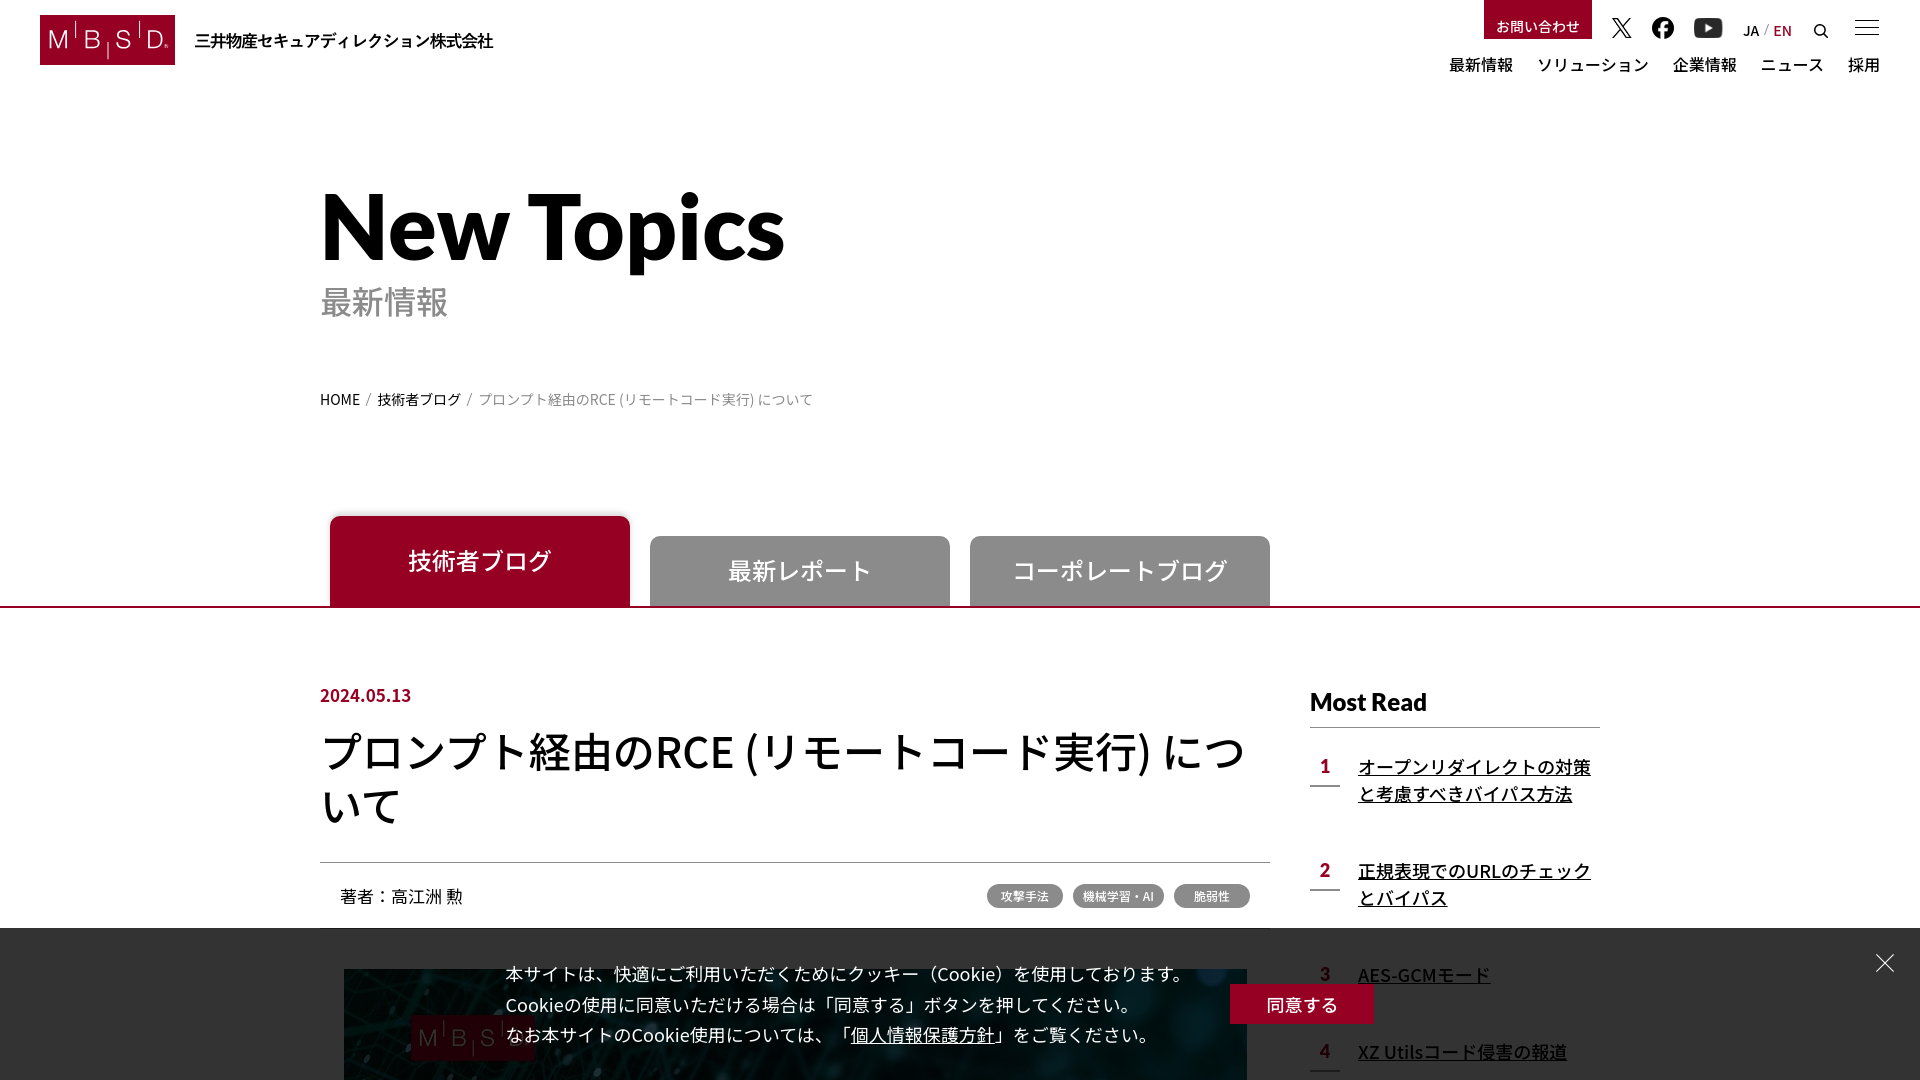The width and height of the screenshot is (1920, 1080).
Task: Switch to 技術者ブログ tab
Action: click(x=479, y=560)
